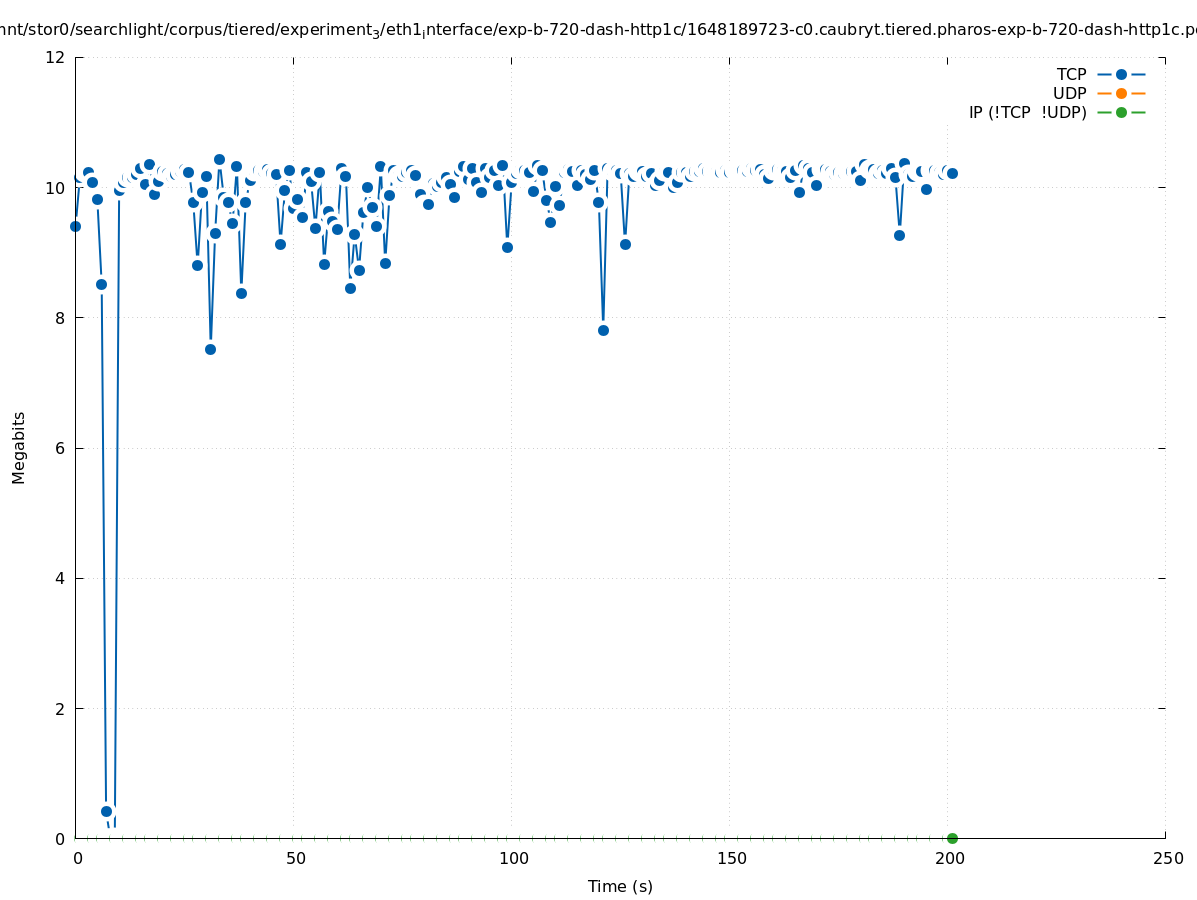Select the green data point at 200 seconds
The image size is (1197, 900).
coord(952,838)
